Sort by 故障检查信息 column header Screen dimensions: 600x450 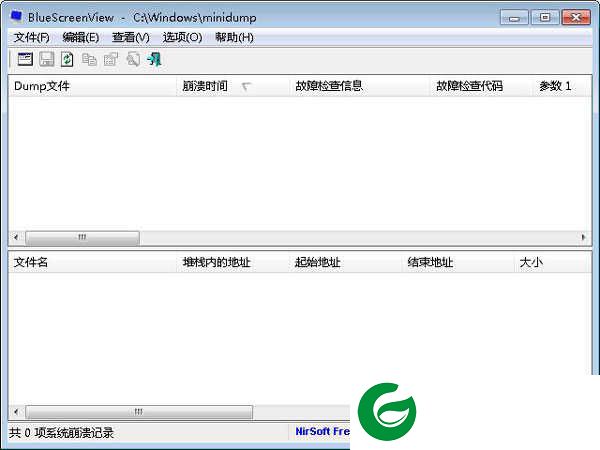(x=360, y=86)
